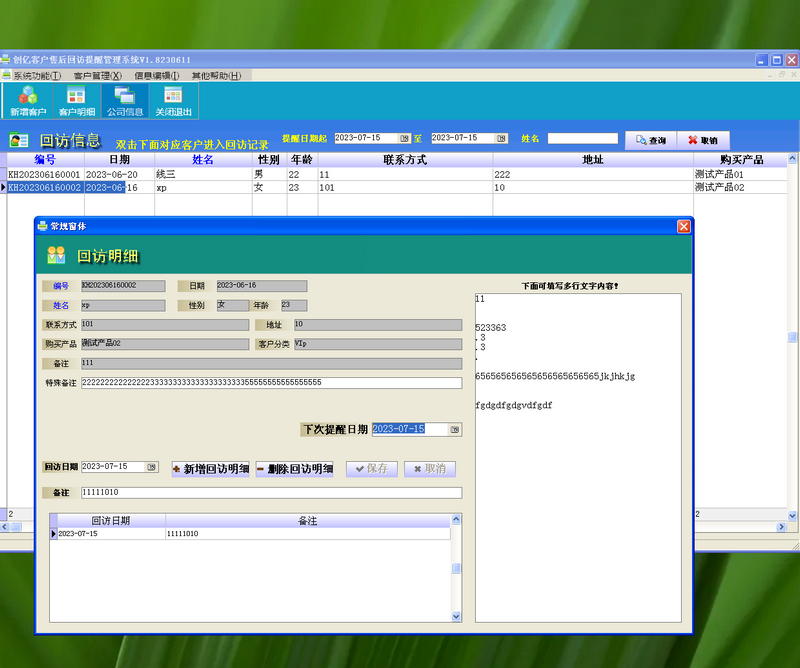The width and height of the screenshot is (800, 668).
Task: Click 地址 column header
Action: tap(593, 160)
